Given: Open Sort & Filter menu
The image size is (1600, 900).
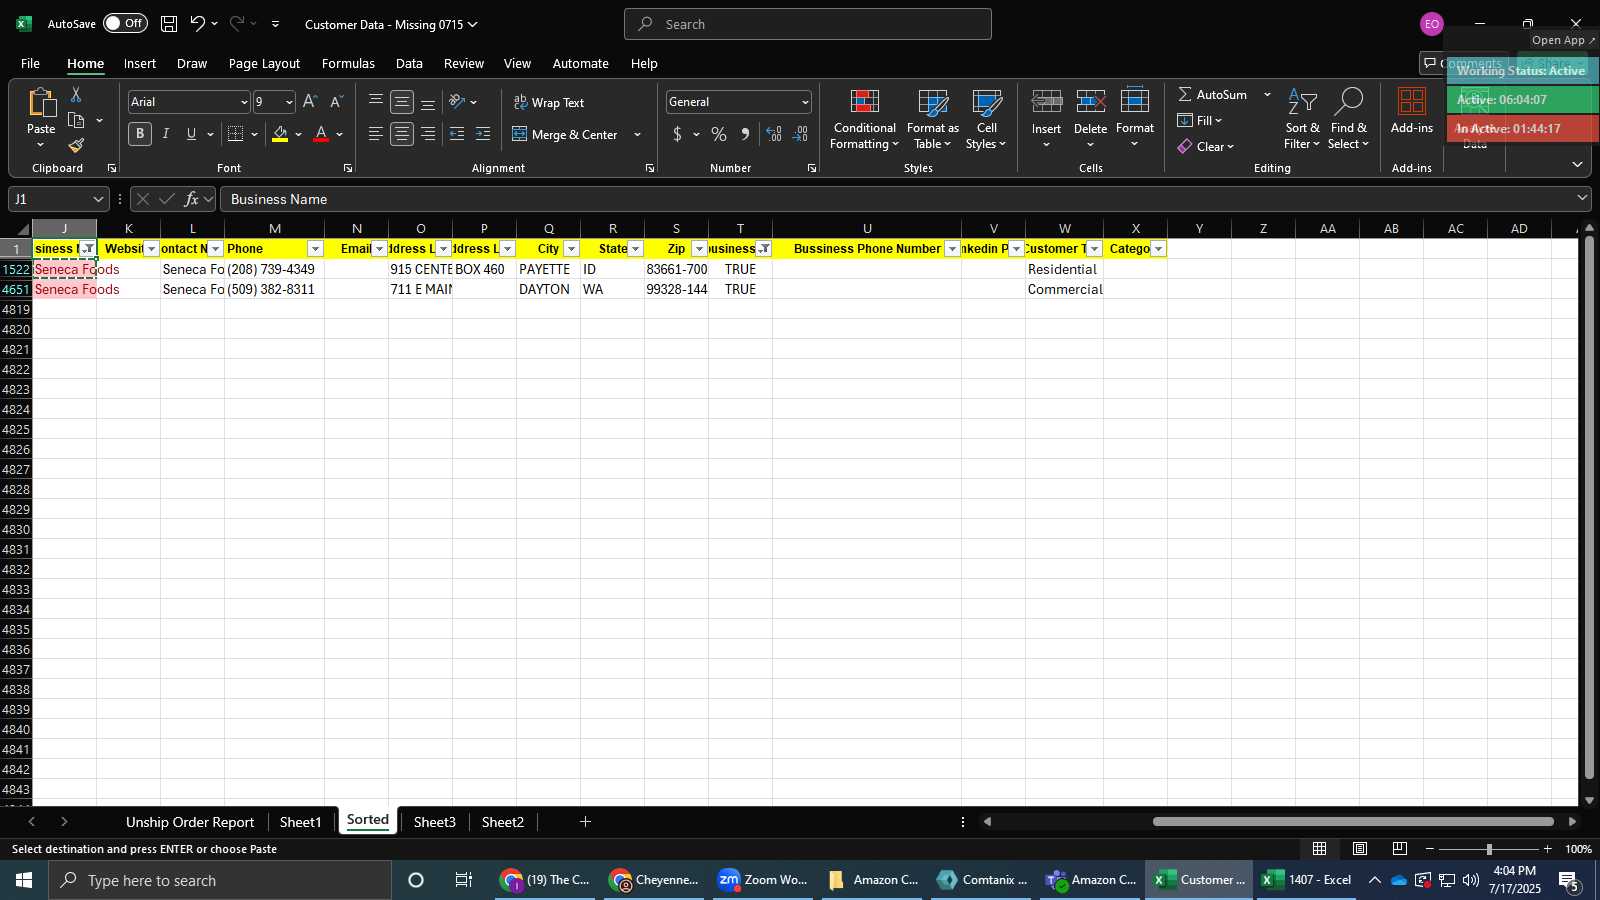Looking at the screenshot, I should (1302, 120).
